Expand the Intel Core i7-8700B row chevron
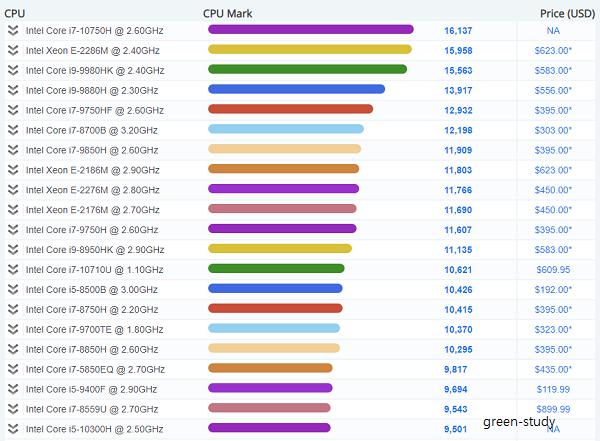Viewport: 600px width, 441px height. coord(13,130)
